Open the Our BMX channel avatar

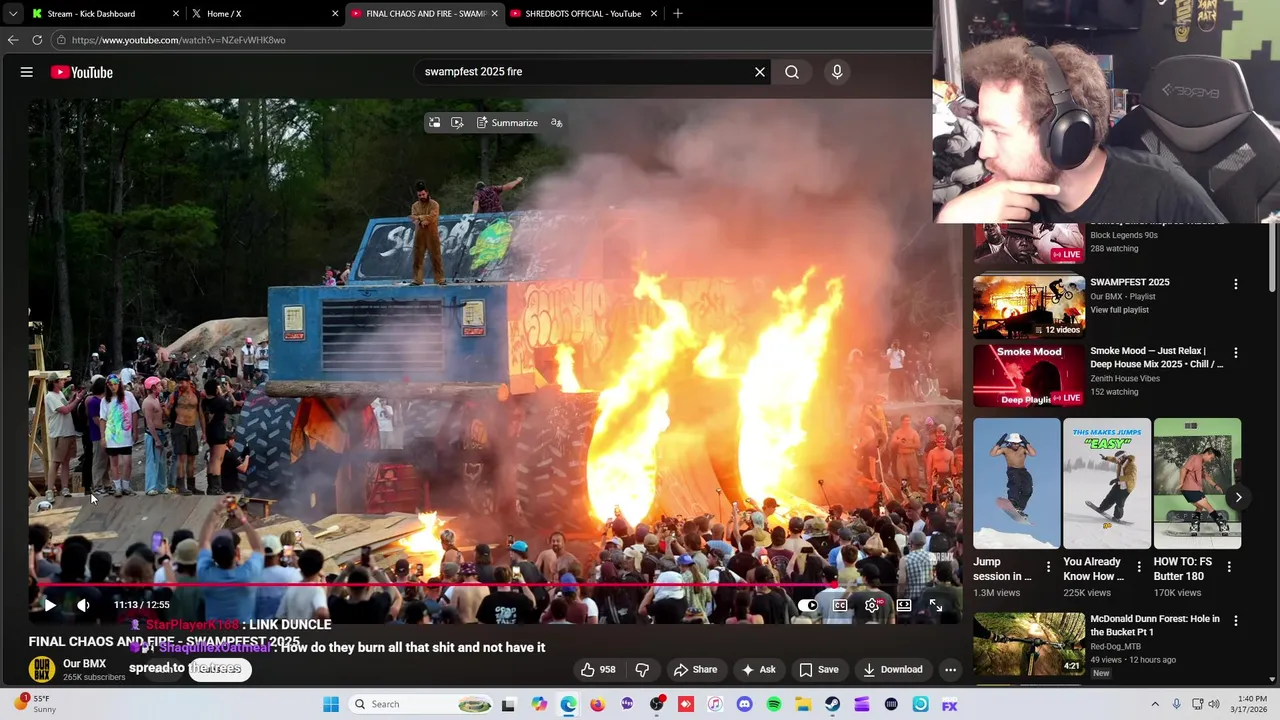[x=42, y=669]
